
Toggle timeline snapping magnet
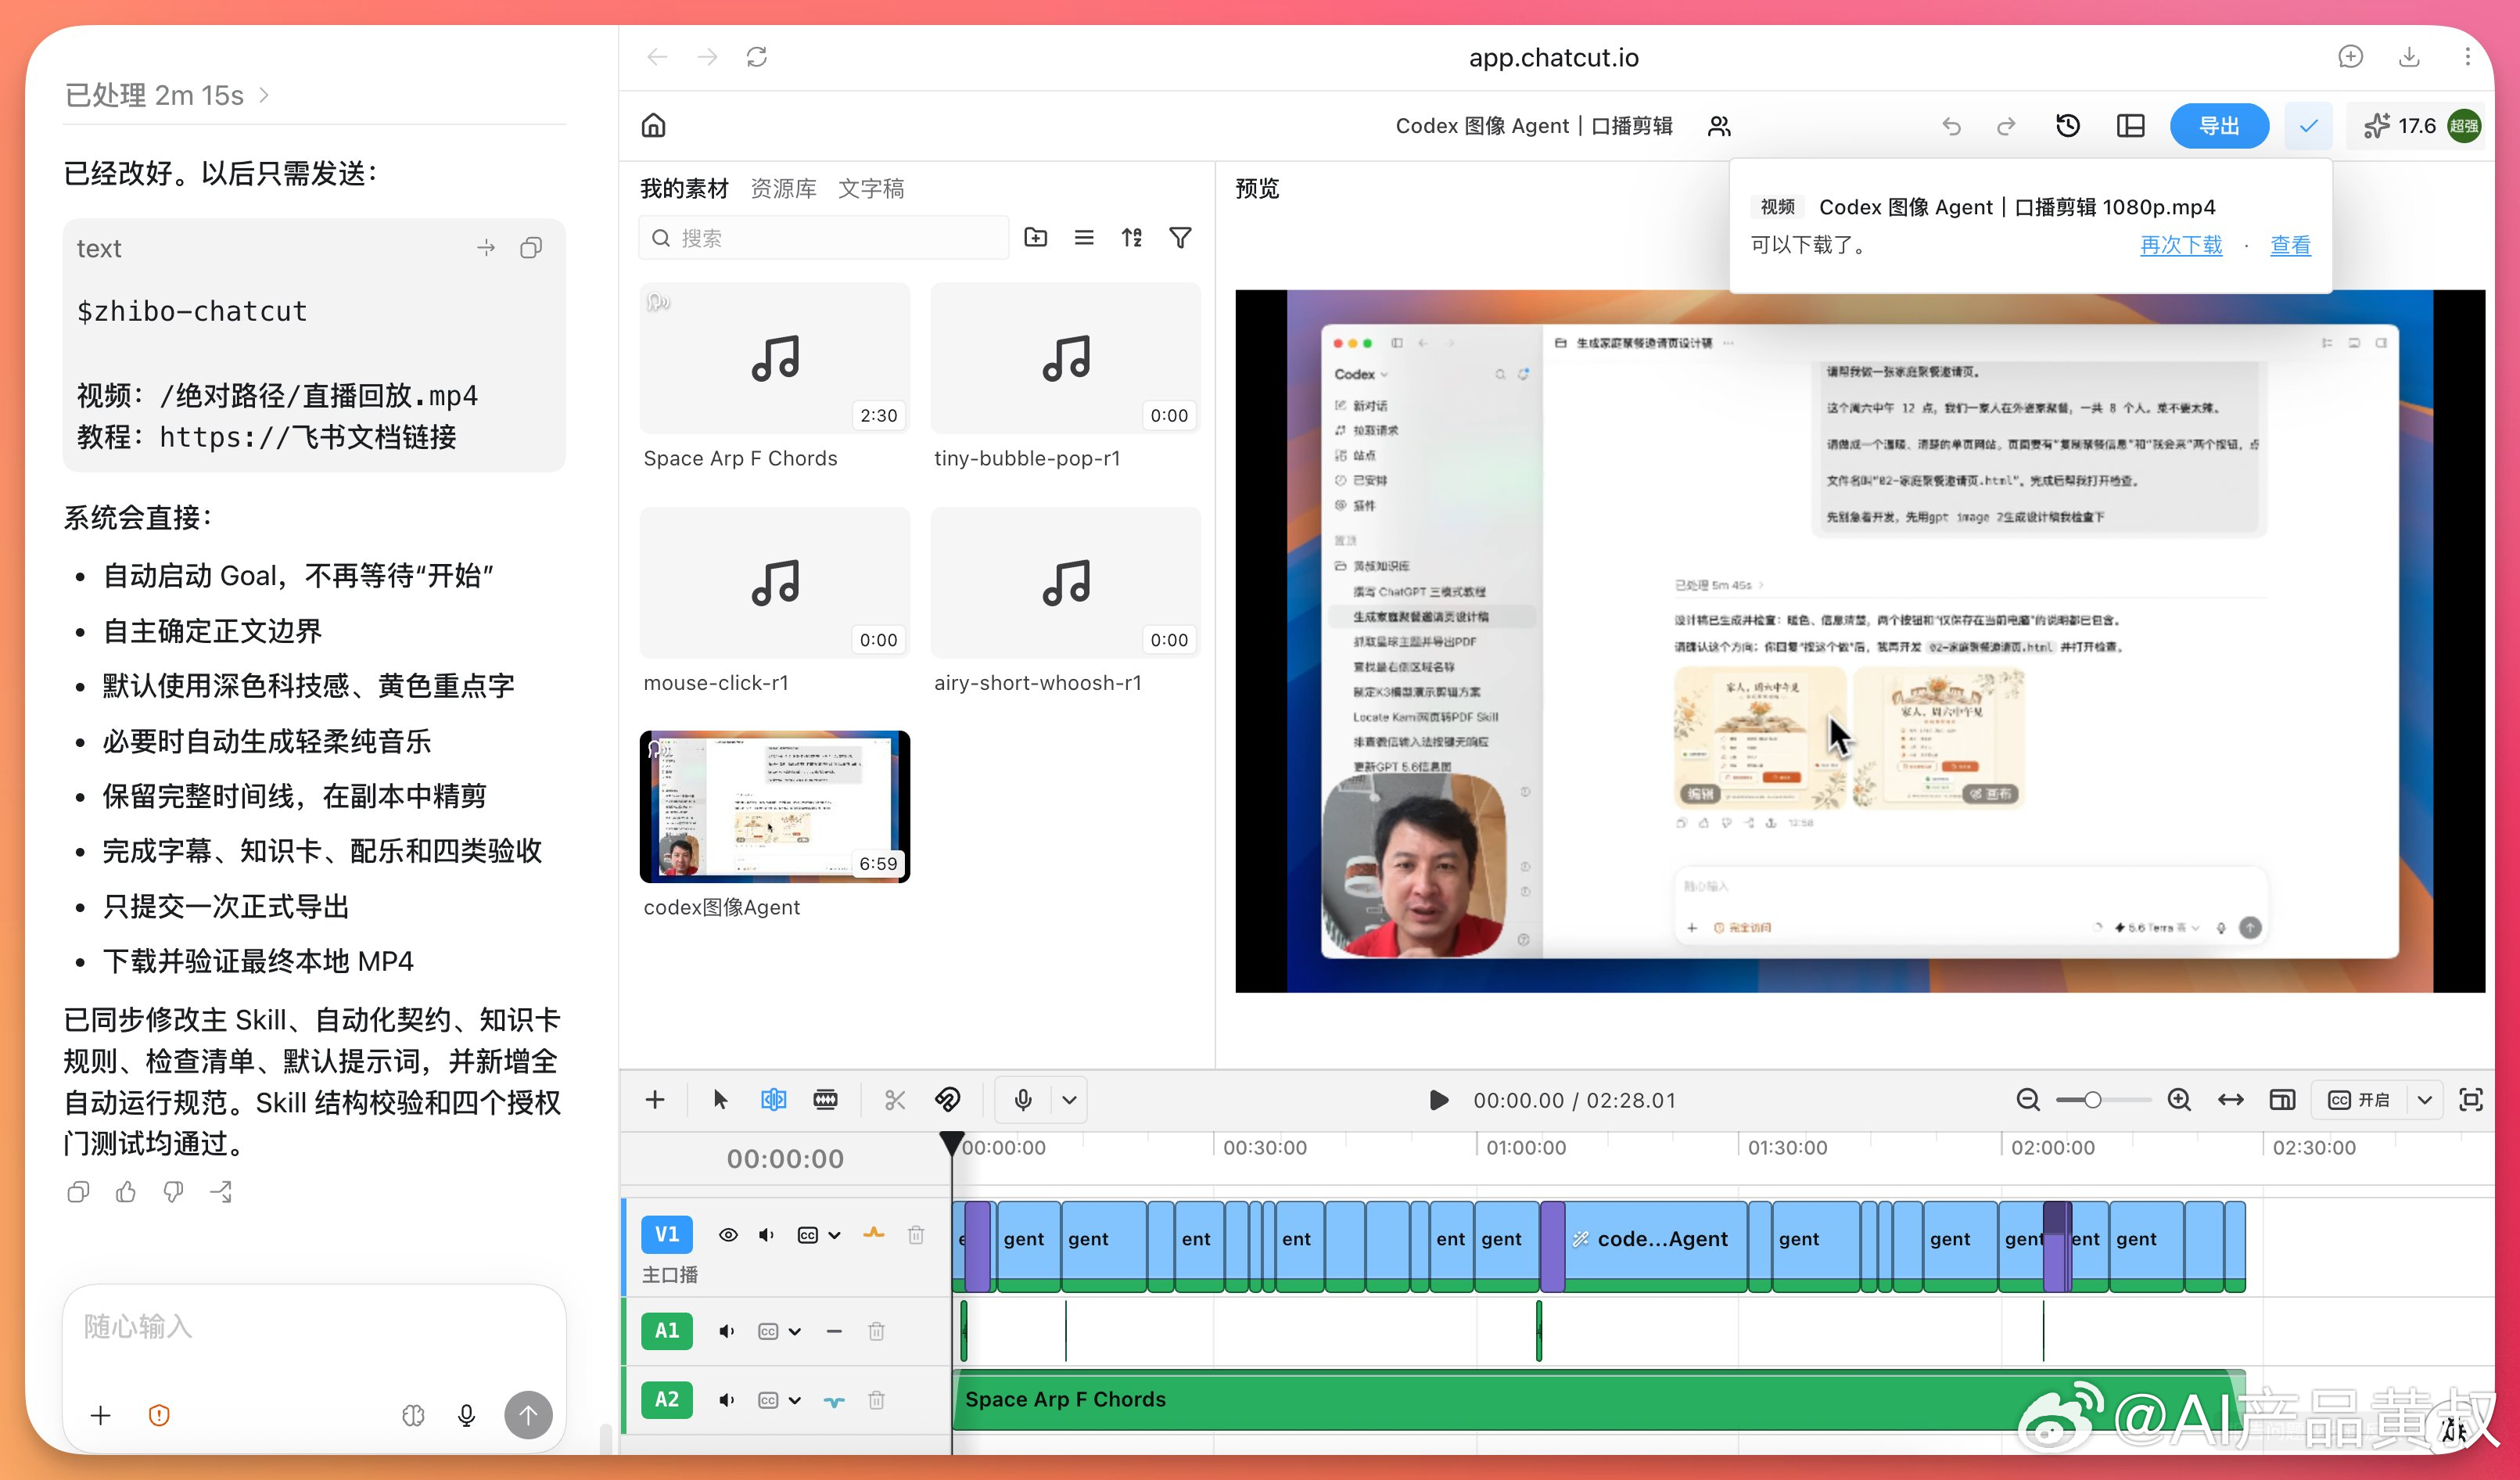947,1100
